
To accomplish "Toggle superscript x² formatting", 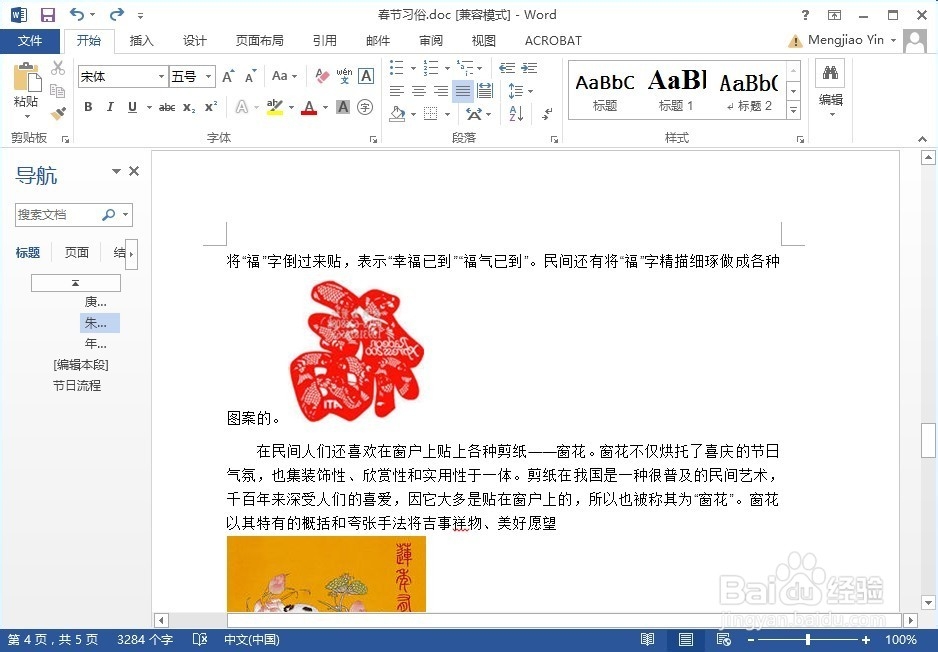I will point(211,107).
